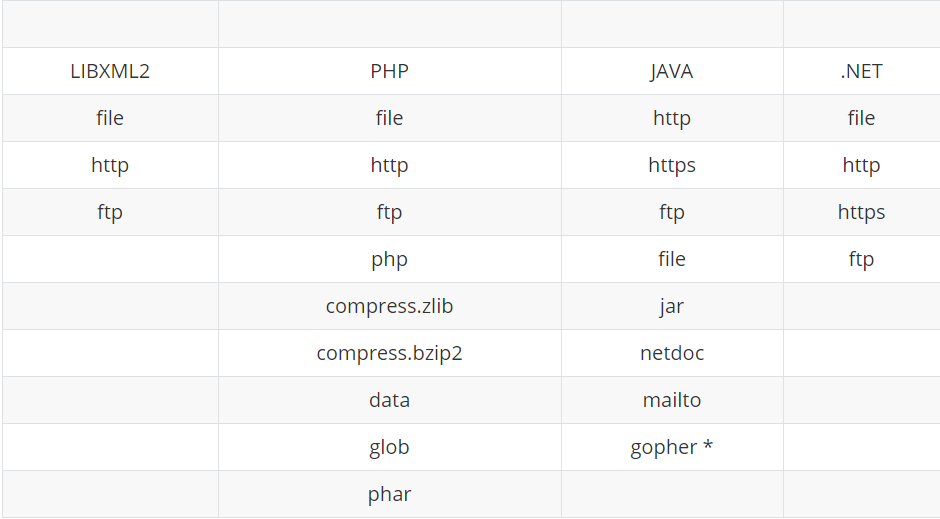This screenshot has height=519, width=940.
Task: Select 'compress.zlib' cell in PHP column
Action: click(389, 306)
